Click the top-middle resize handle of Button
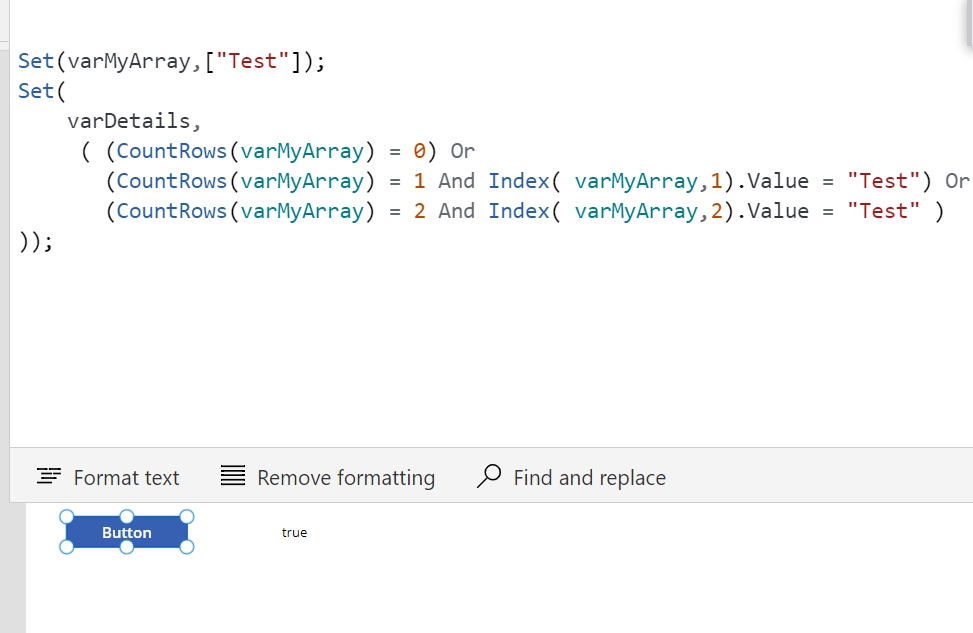This screenshot has width=973, height=633. 127,517
